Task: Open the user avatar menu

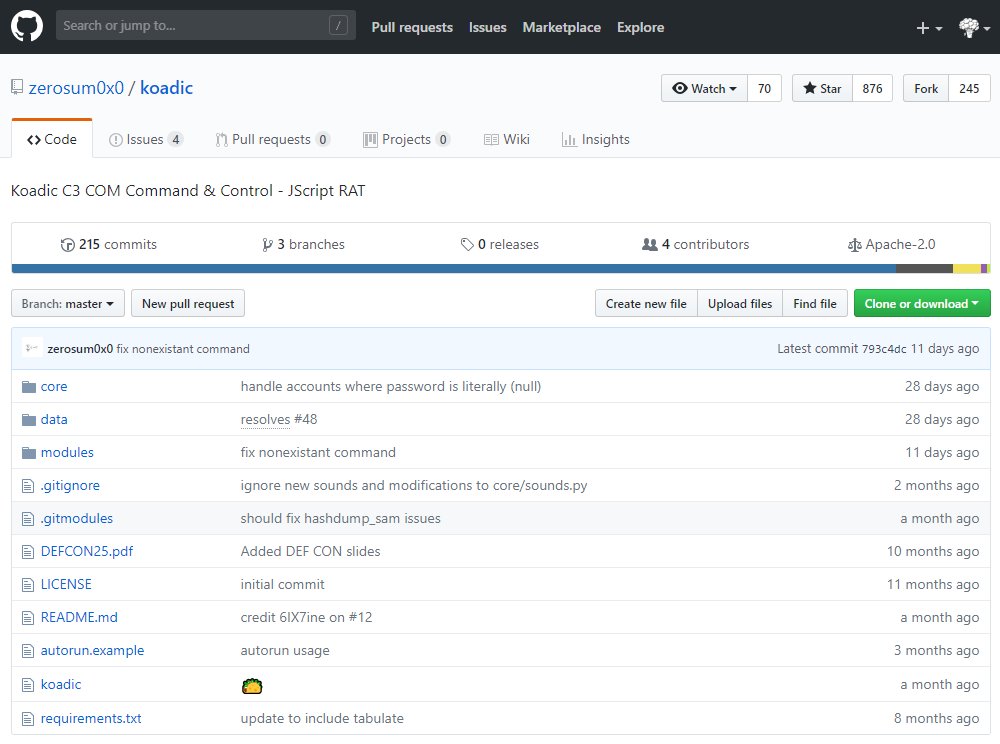Action: pyautogui.click(x=974, y=27)
